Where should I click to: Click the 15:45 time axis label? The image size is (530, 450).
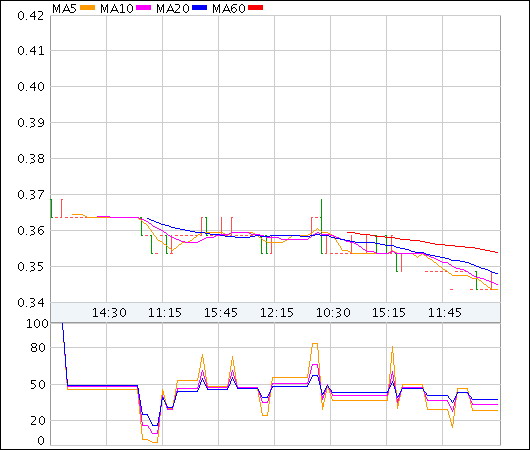(x=221, y=312)
